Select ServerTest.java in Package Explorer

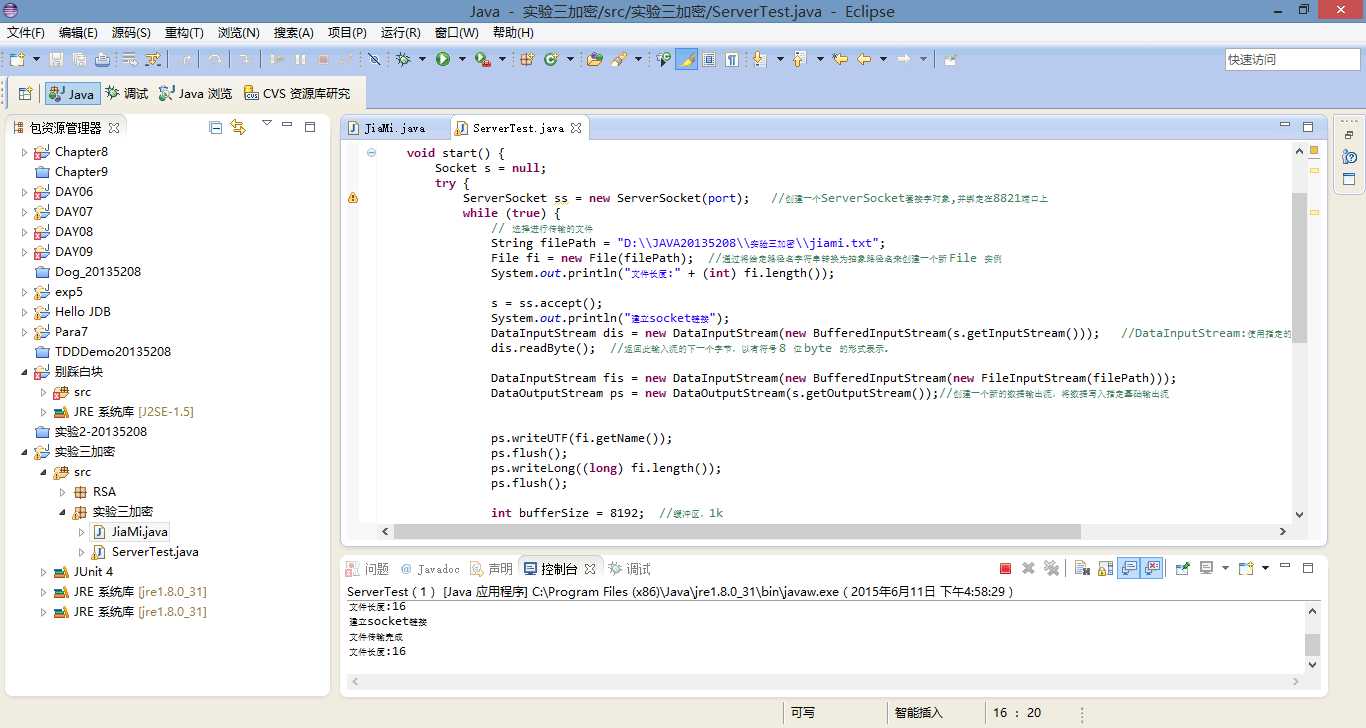pos(155,552)
